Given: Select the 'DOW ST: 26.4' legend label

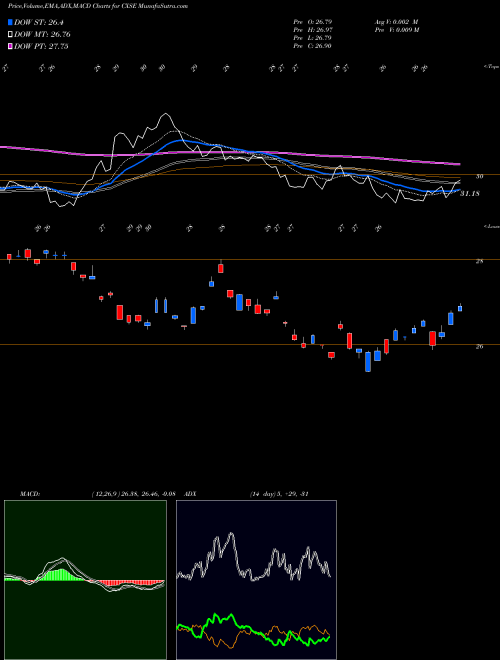Looking at the screenshot, I should (x=39, y=22).
